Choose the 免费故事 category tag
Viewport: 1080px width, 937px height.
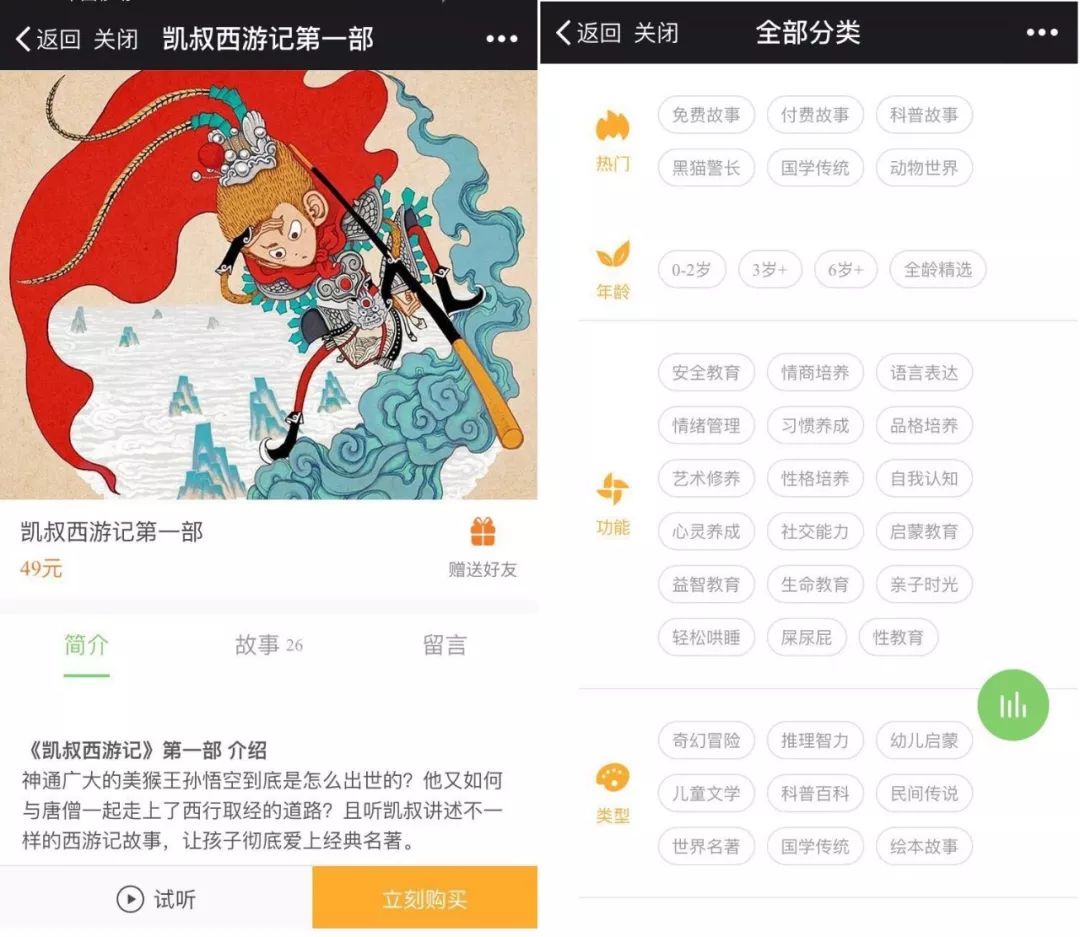pos(706,114)
